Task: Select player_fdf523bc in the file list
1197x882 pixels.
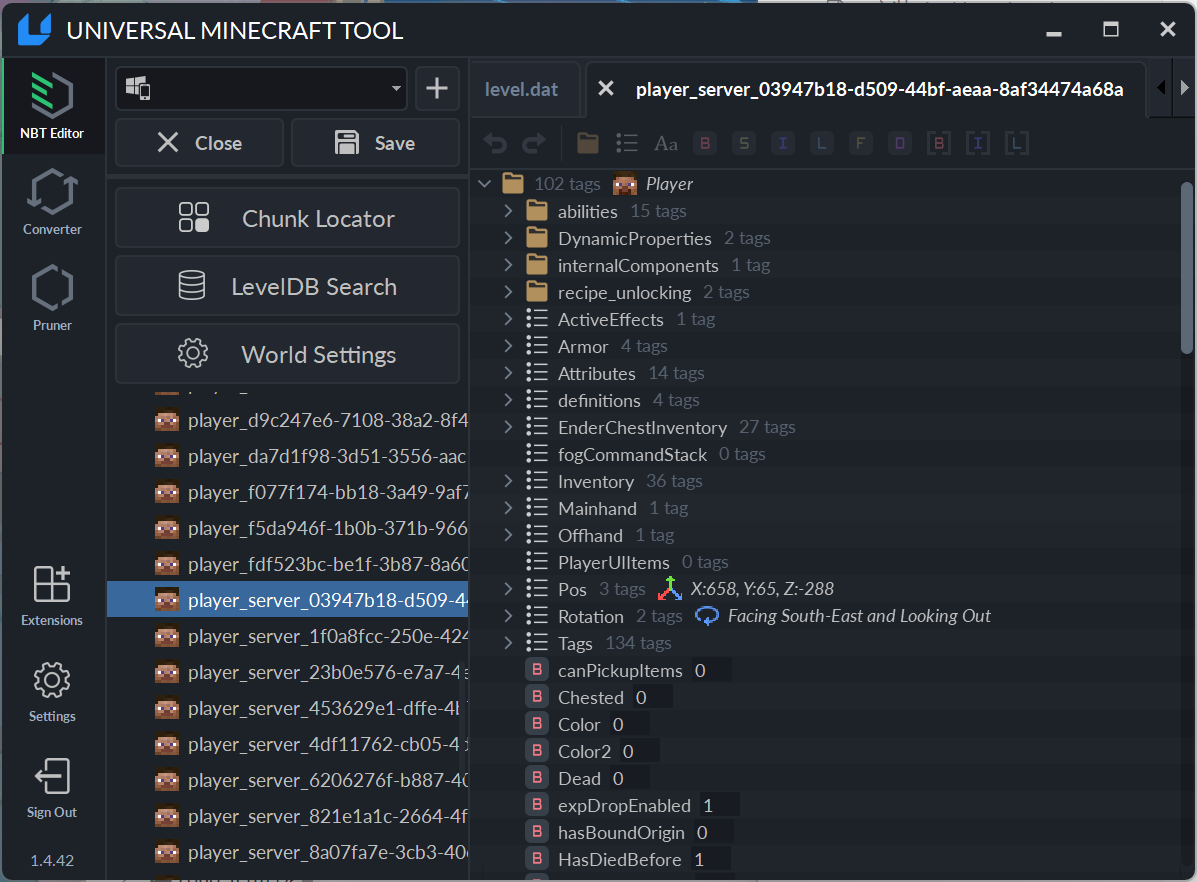Action: (x=288, y=564)
